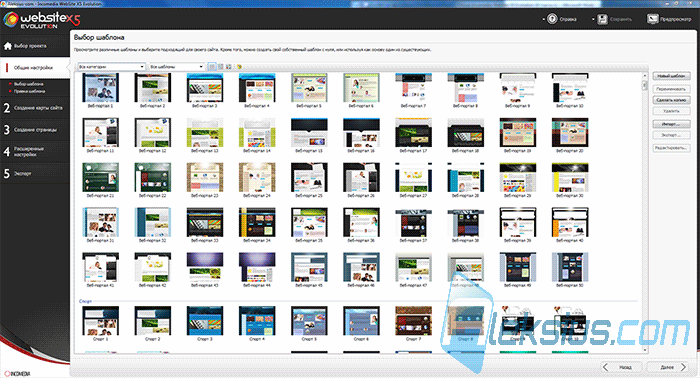Select template Веб-портал 19 thumbnail
Viewport: 700px width, 378px height.
[x=518, y=133]
